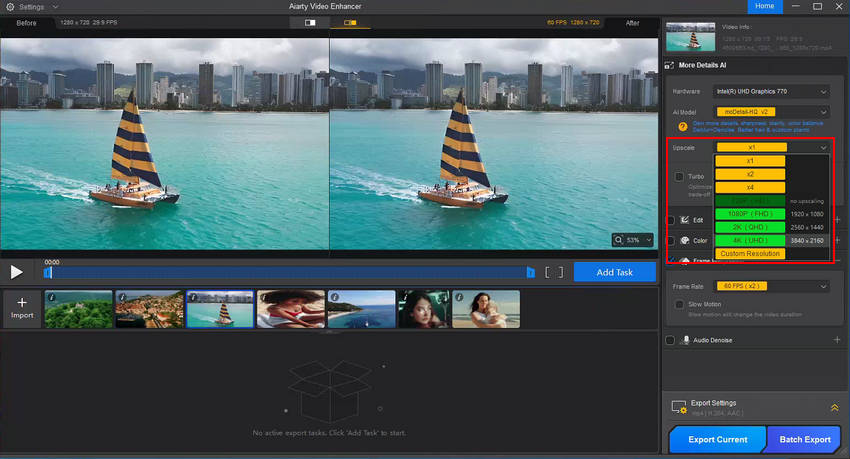Choose x2 upscale option
This screenshot has width=850, height=459.
click(x=750, y=174)
